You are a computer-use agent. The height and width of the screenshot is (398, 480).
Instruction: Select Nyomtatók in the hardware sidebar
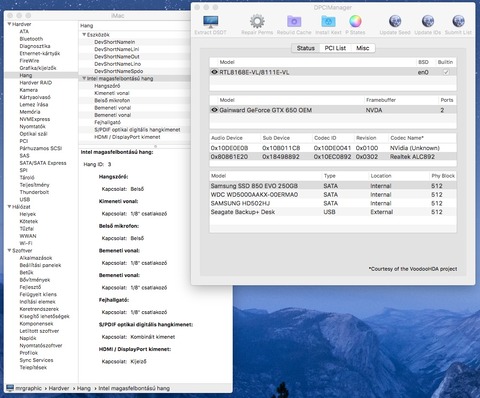pyautogui.click(x=32, y=126)
